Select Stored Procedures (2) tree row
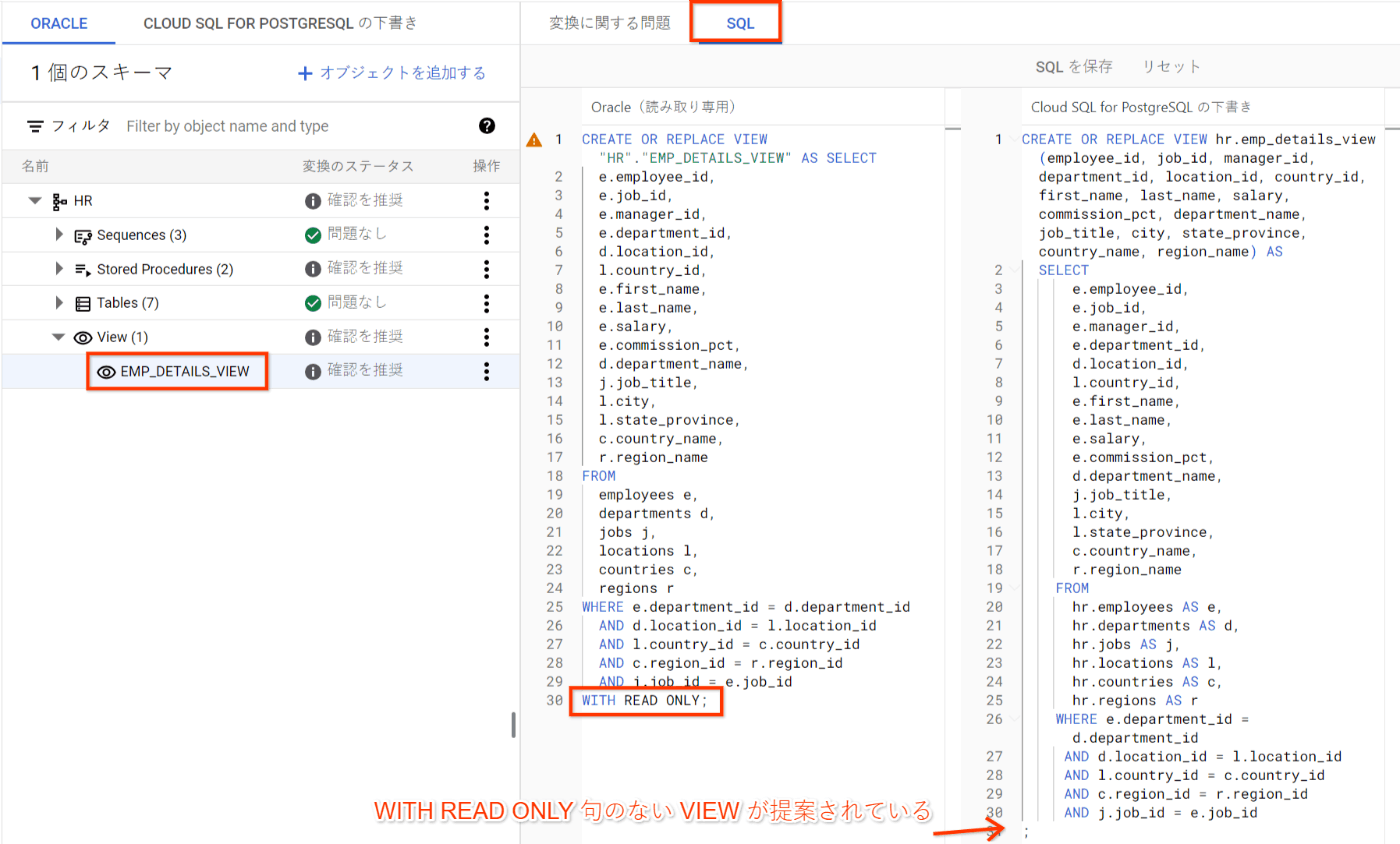 260,269
